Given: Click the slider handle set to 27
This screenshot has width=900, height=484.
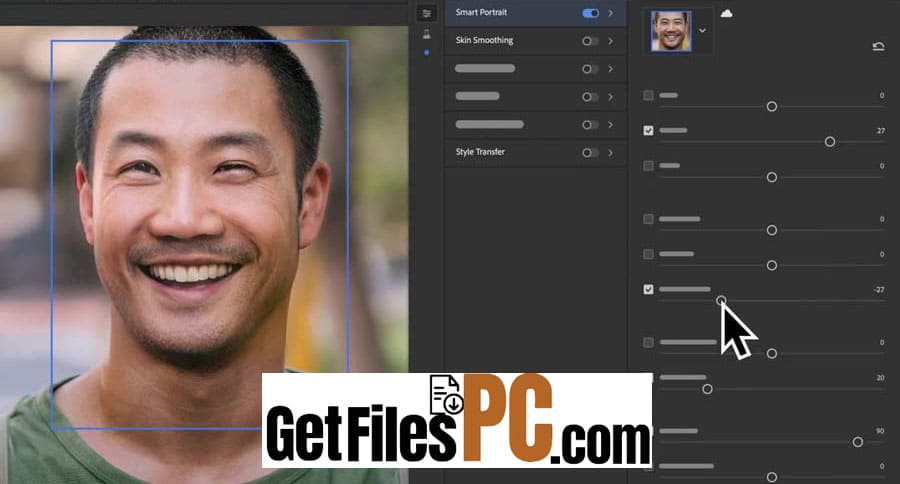Looking at the screenshot, I should point(830,142).
